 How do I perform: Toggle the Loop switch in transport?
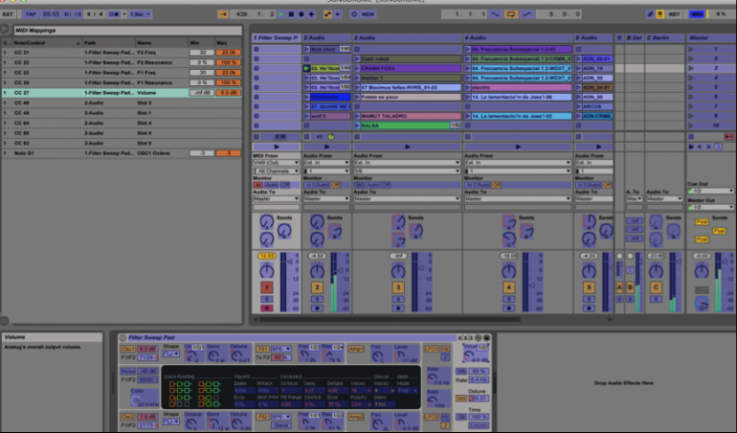[x=510, y=14]
